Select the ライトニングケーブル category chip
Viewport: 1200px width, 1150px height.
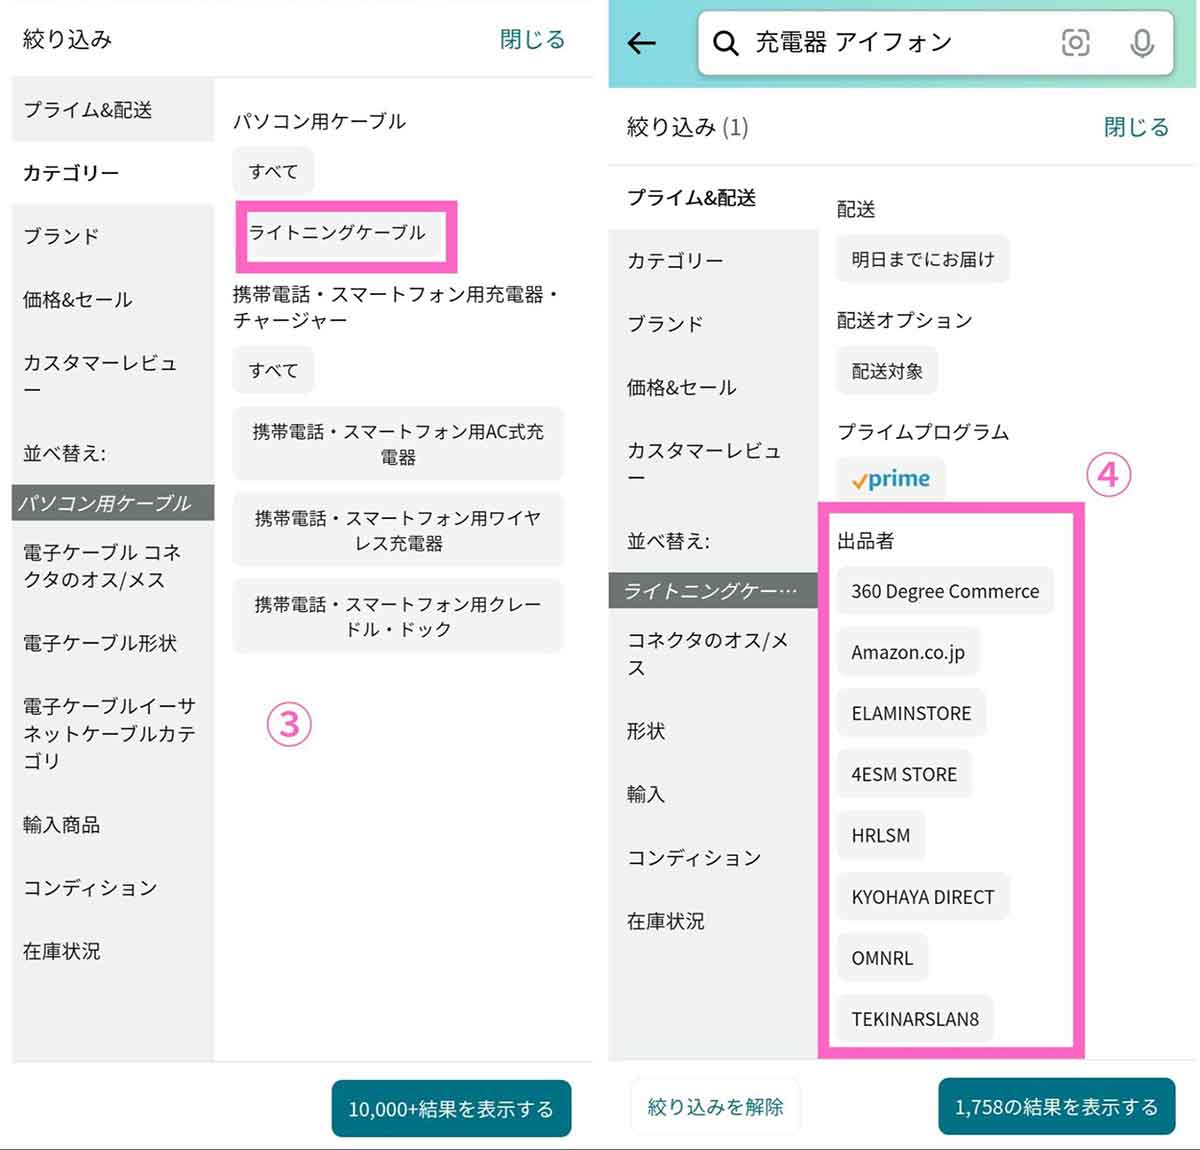[338, 233]
